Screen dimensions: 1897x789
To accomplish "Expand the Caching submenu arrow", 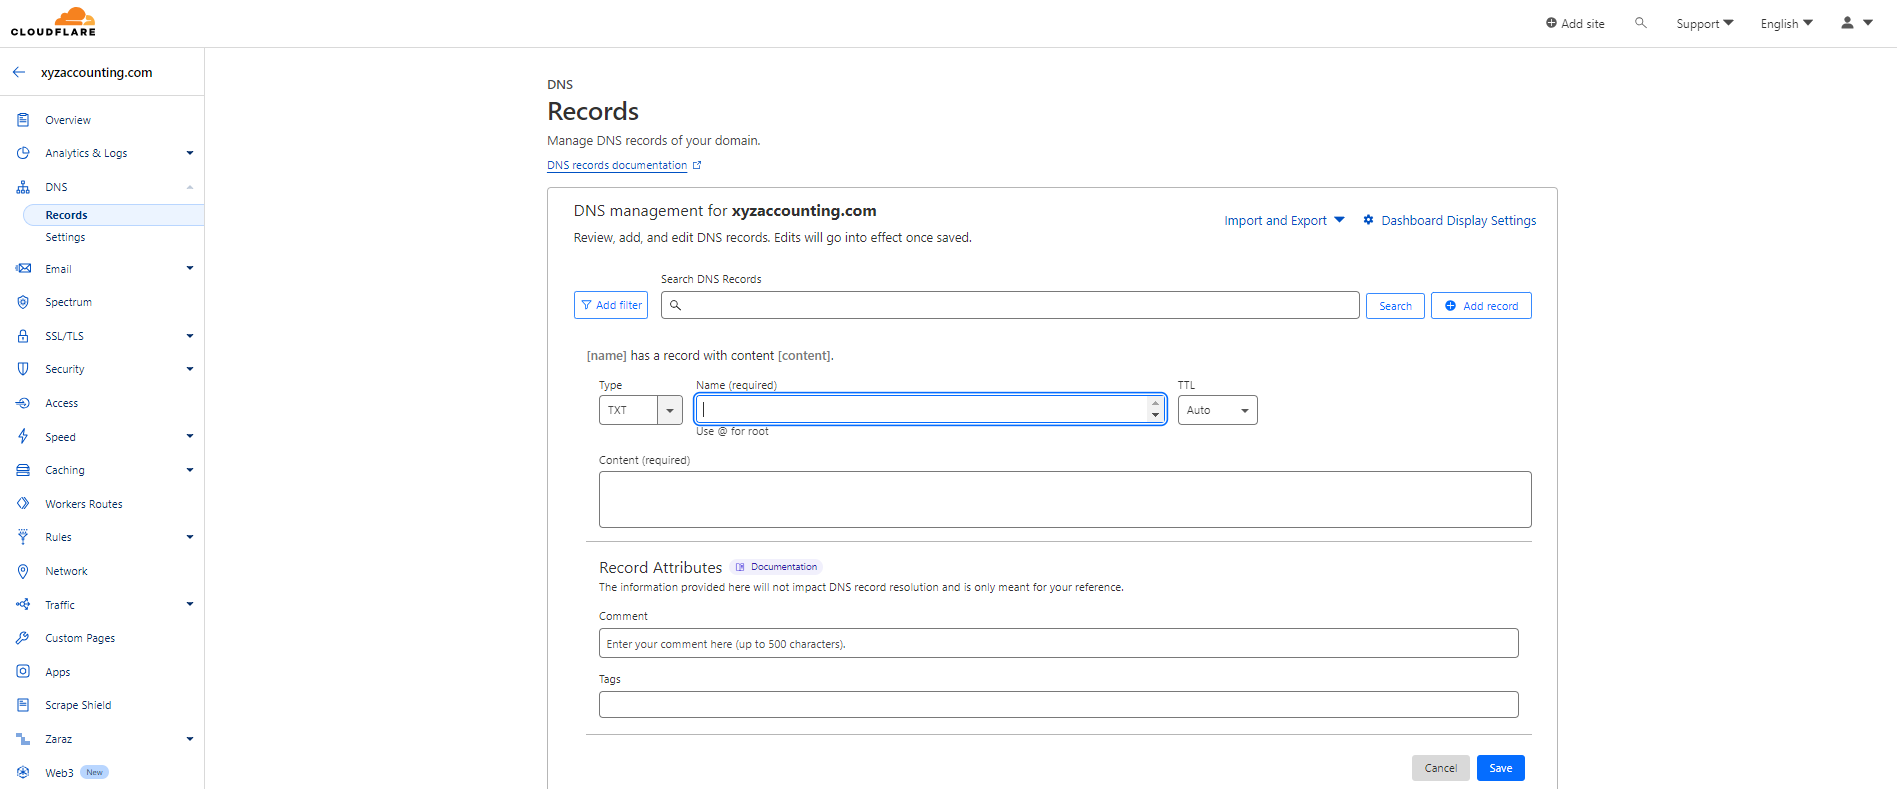I will point(189,470).
